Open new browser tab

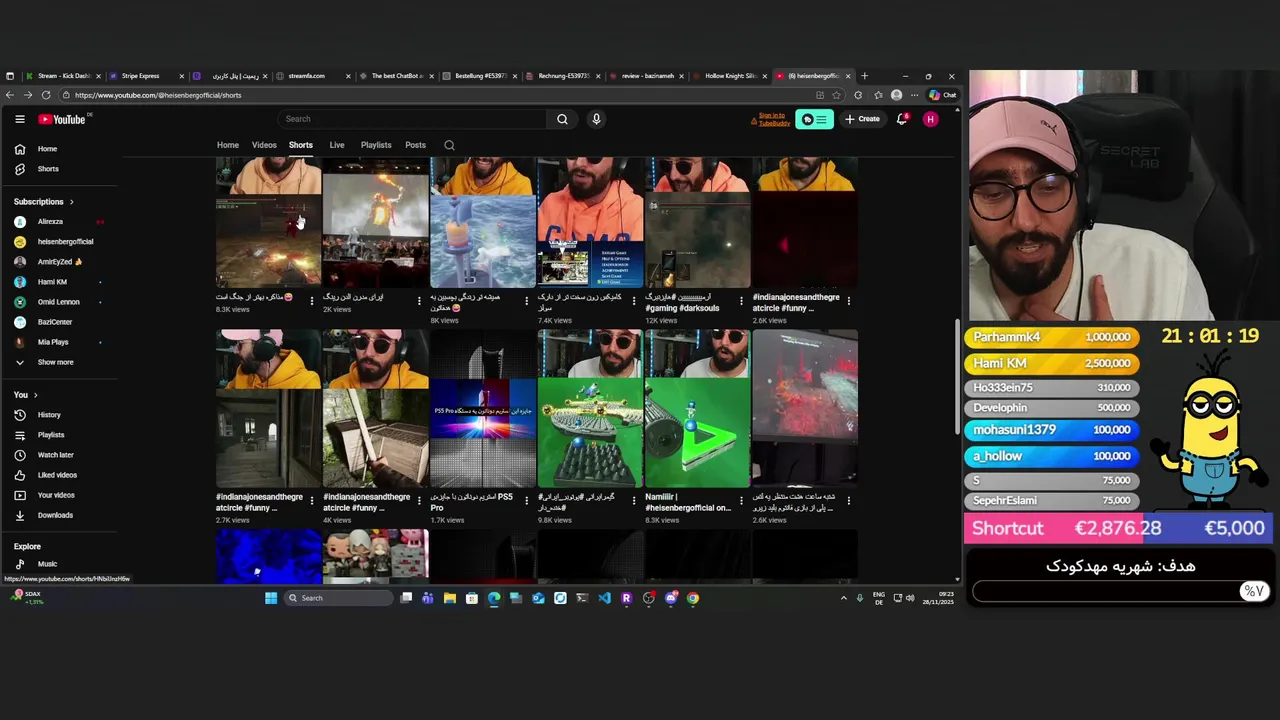(865, 76)
